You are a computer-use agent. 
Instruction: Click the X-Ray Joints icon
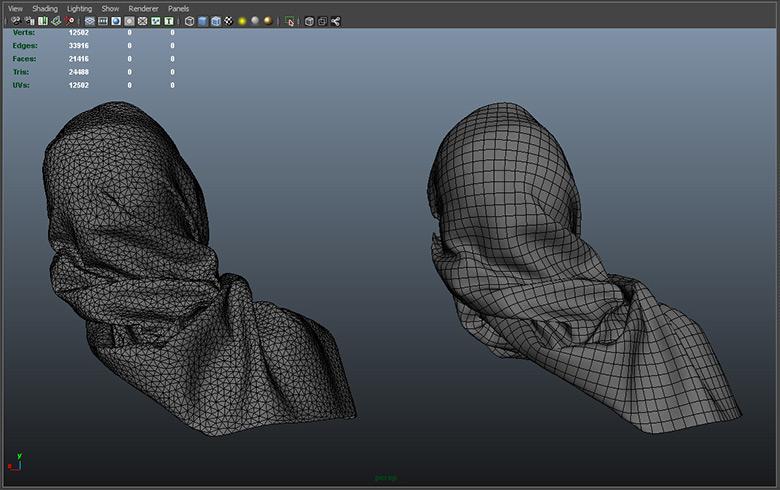(335, 21)
